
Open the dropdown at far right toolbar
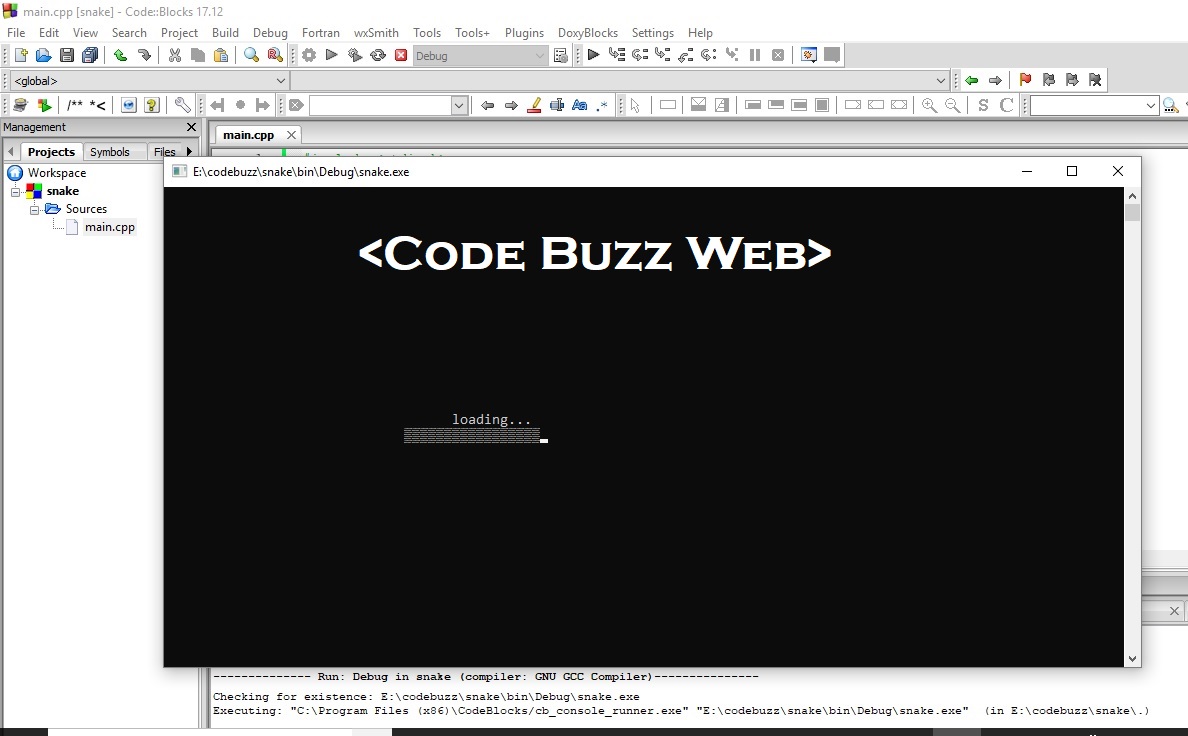tap(1150, 105)
